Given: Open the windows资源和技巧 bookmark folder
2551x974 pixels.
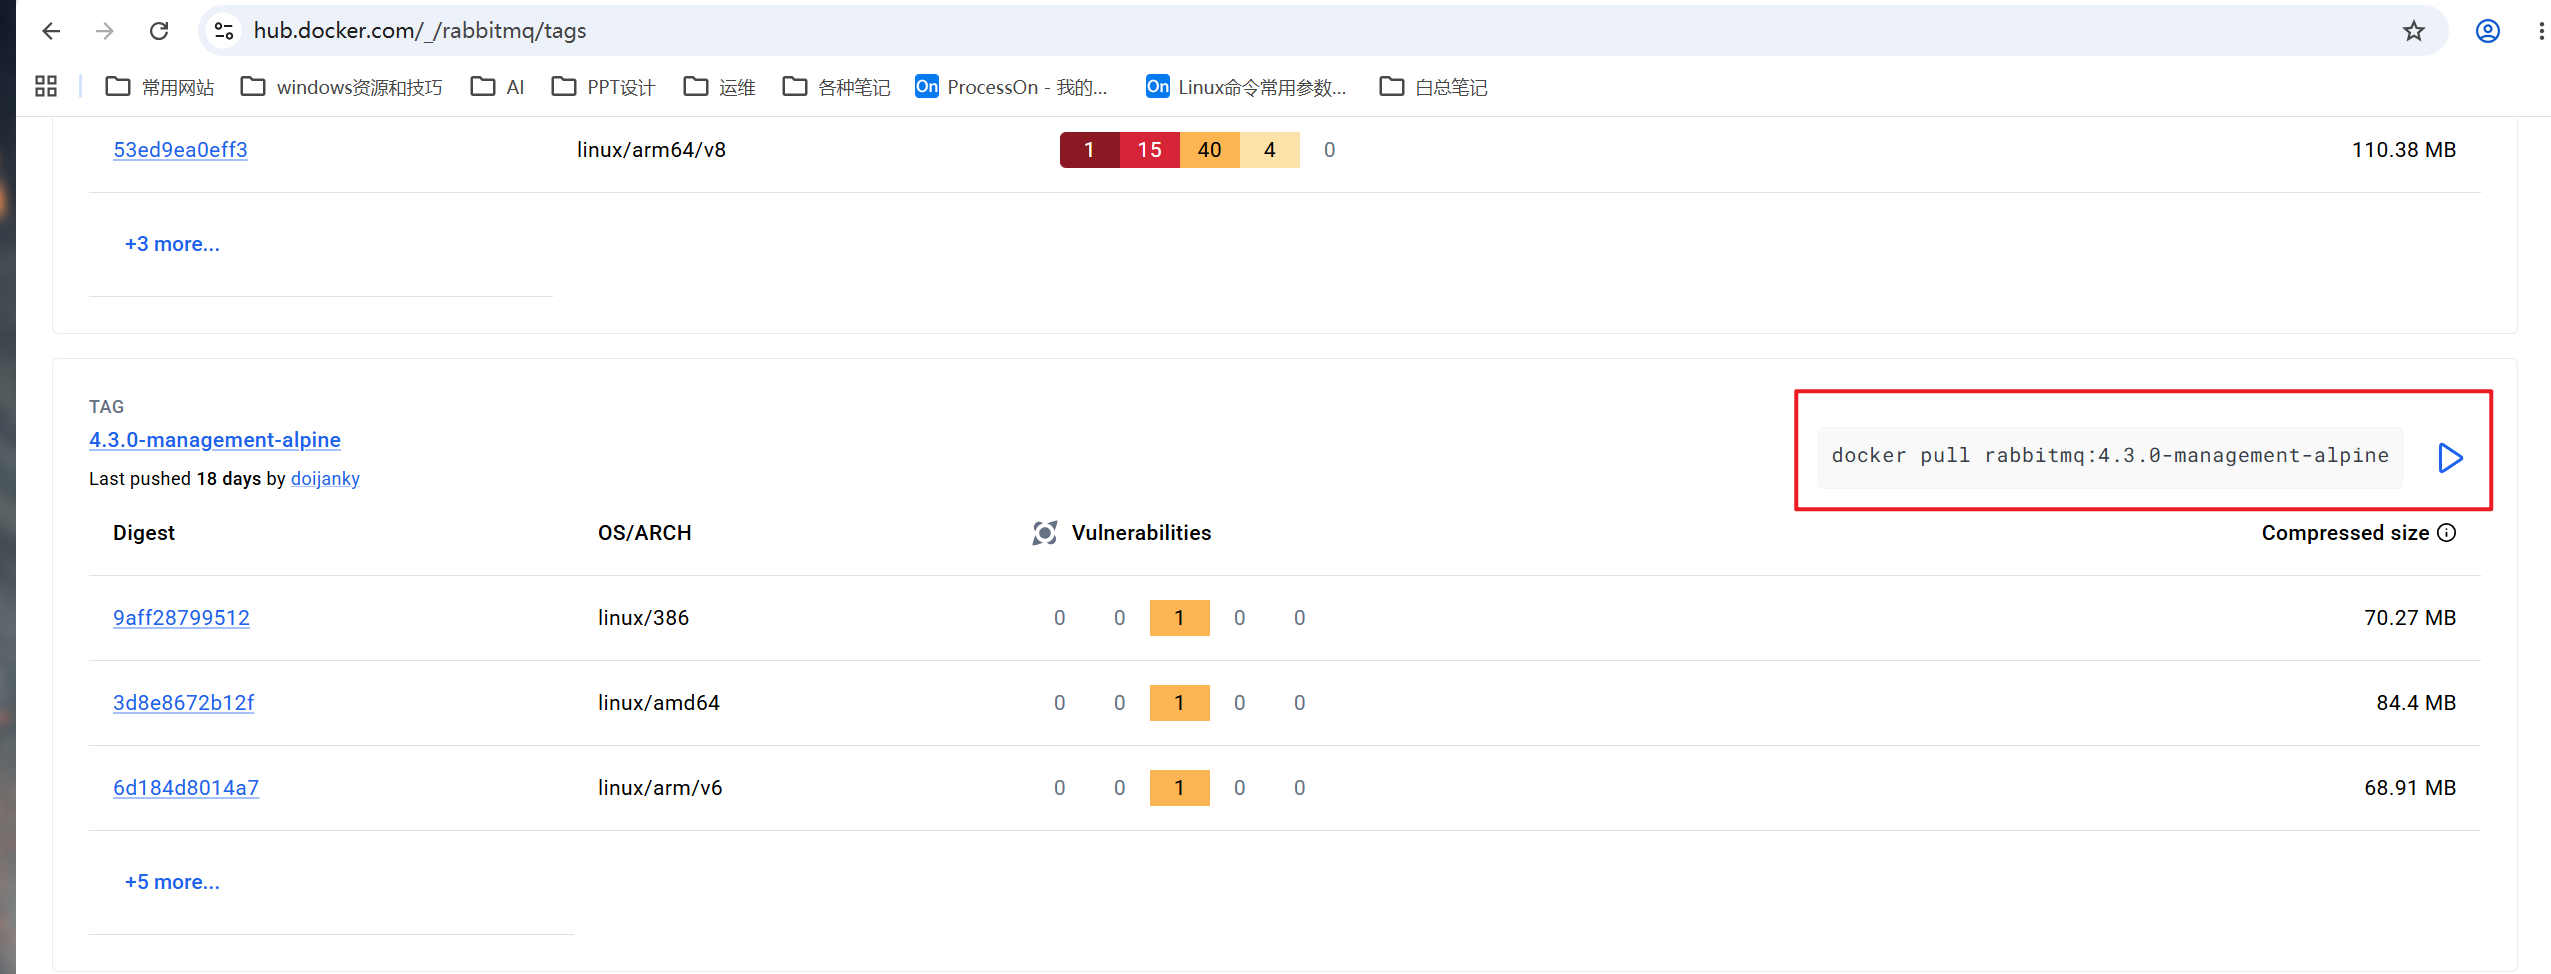Looking at the screenshot, I should 342,87.
